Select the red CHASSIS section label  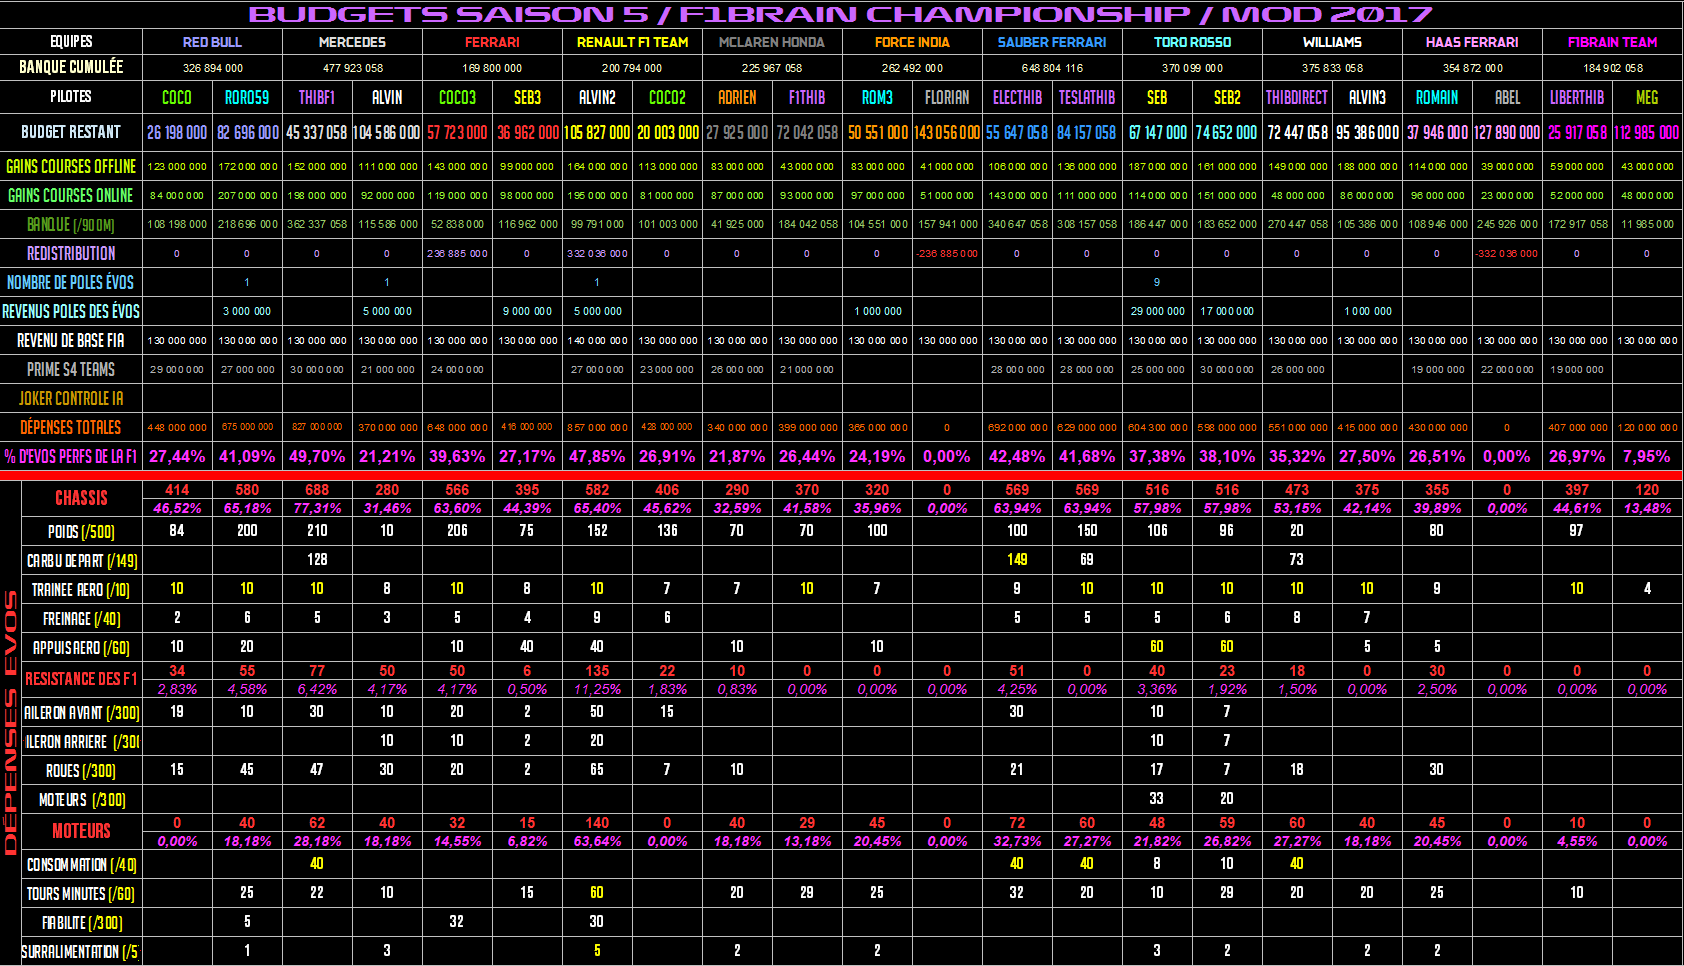pyautogui.click(x=81, y=498)
